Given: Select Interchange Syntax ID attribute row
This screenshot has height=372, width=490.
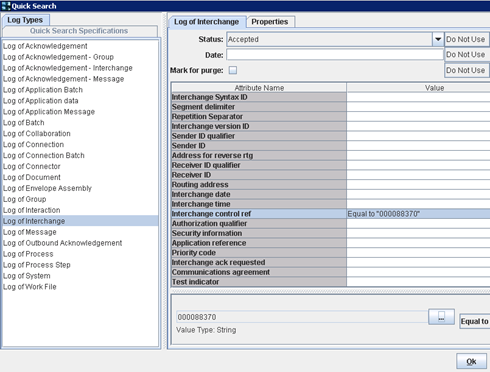Looking at the screenshot, I should coord(259,97).
